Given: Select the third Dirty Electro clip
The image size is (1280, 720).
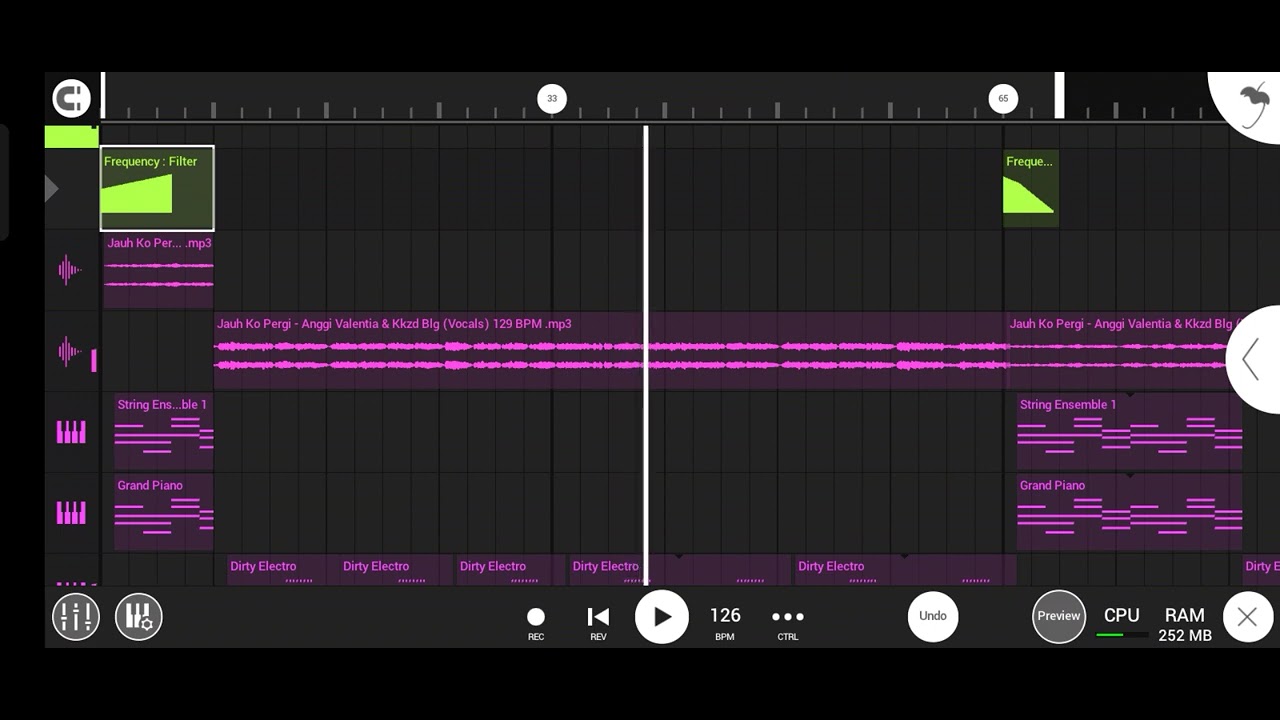Looking at the screenshot, I should 509,570.
